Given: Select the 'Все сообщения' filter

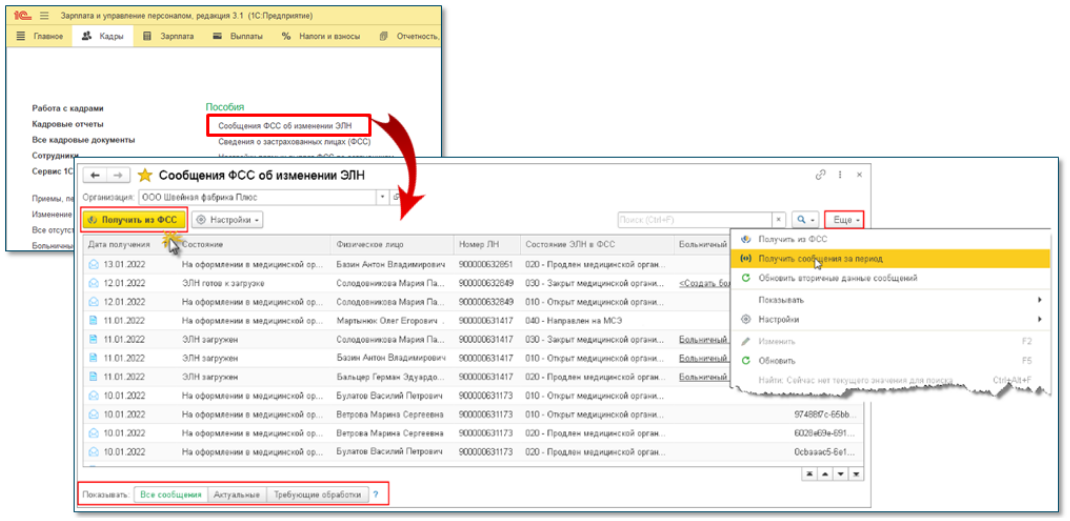Looking at the screenshot, I should coord(170,495).
